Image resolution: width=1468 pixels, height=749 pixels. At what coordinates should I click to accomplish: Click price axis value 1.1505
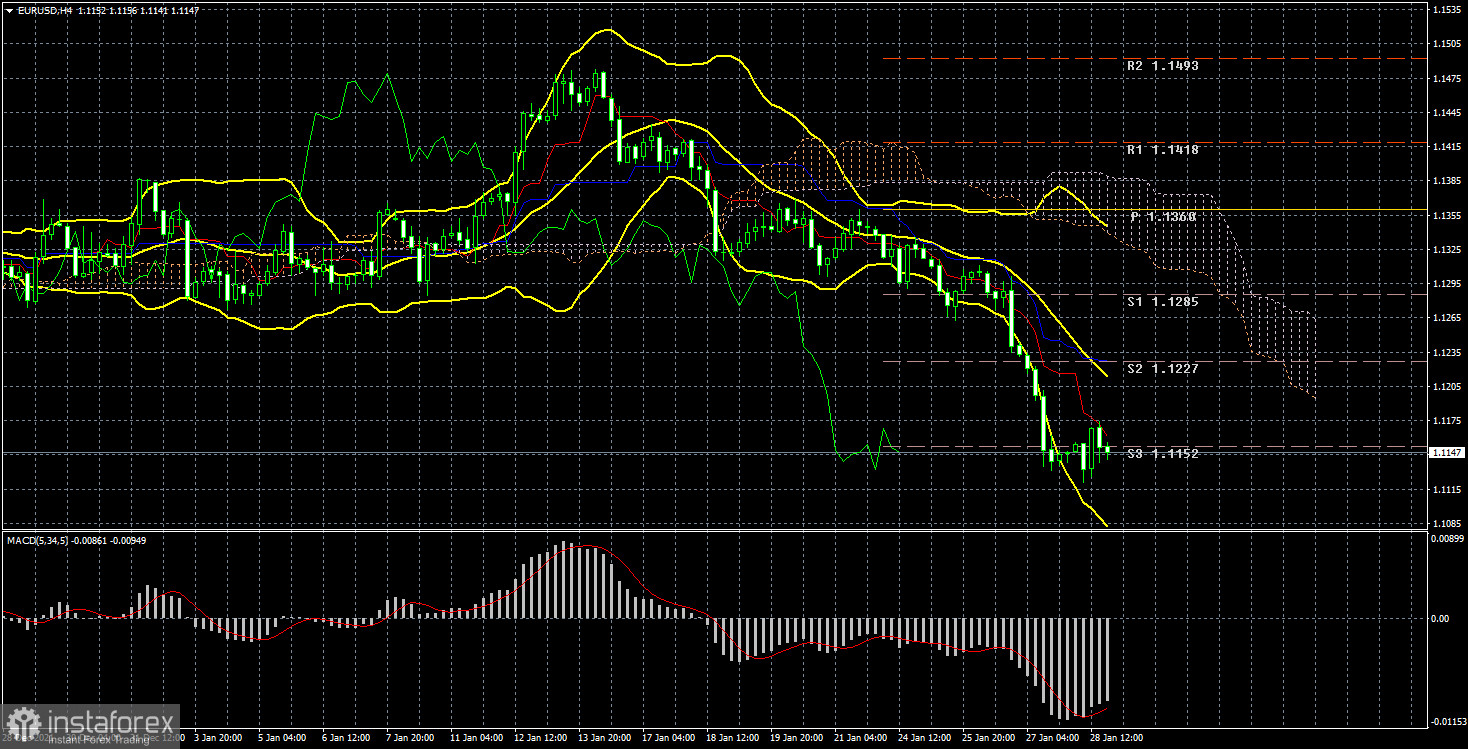point(1445,44)
